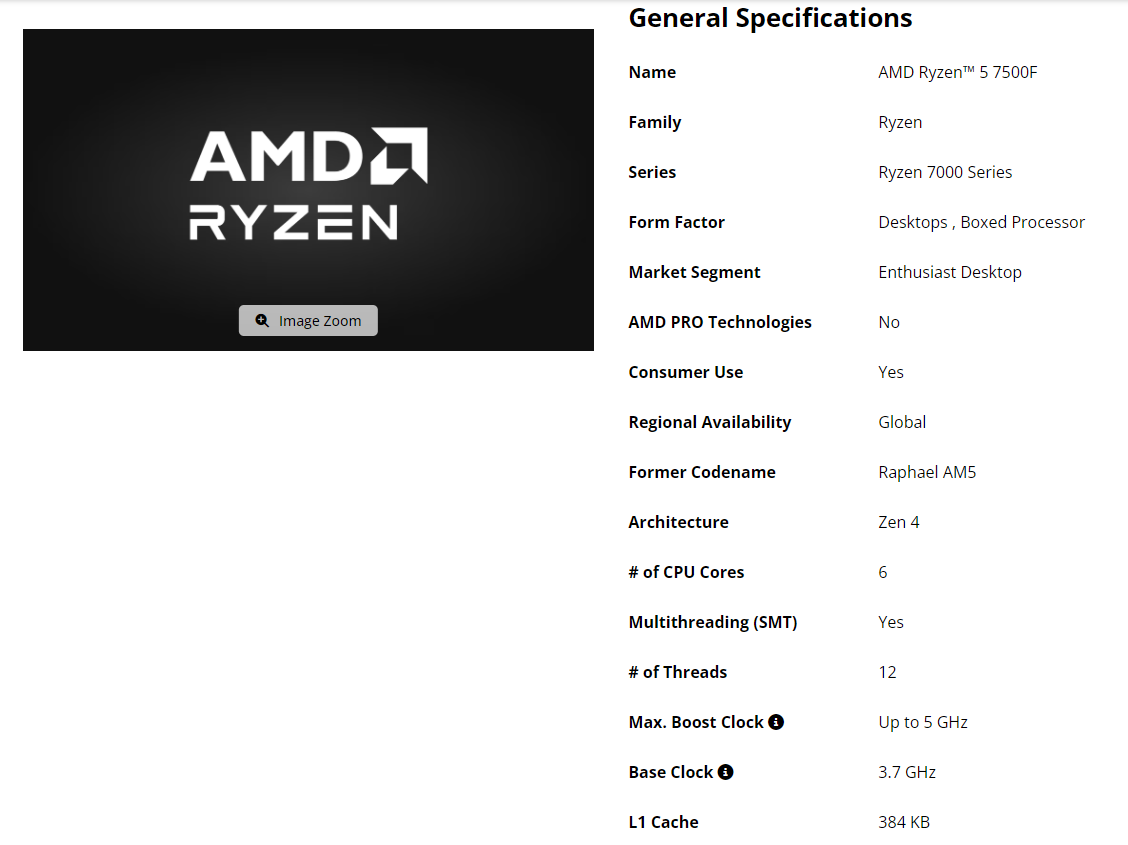The width and height of the screenshot is (1128, 845).
Task: Click the Enthusiast Desktop value
Action: pos(950,272)
